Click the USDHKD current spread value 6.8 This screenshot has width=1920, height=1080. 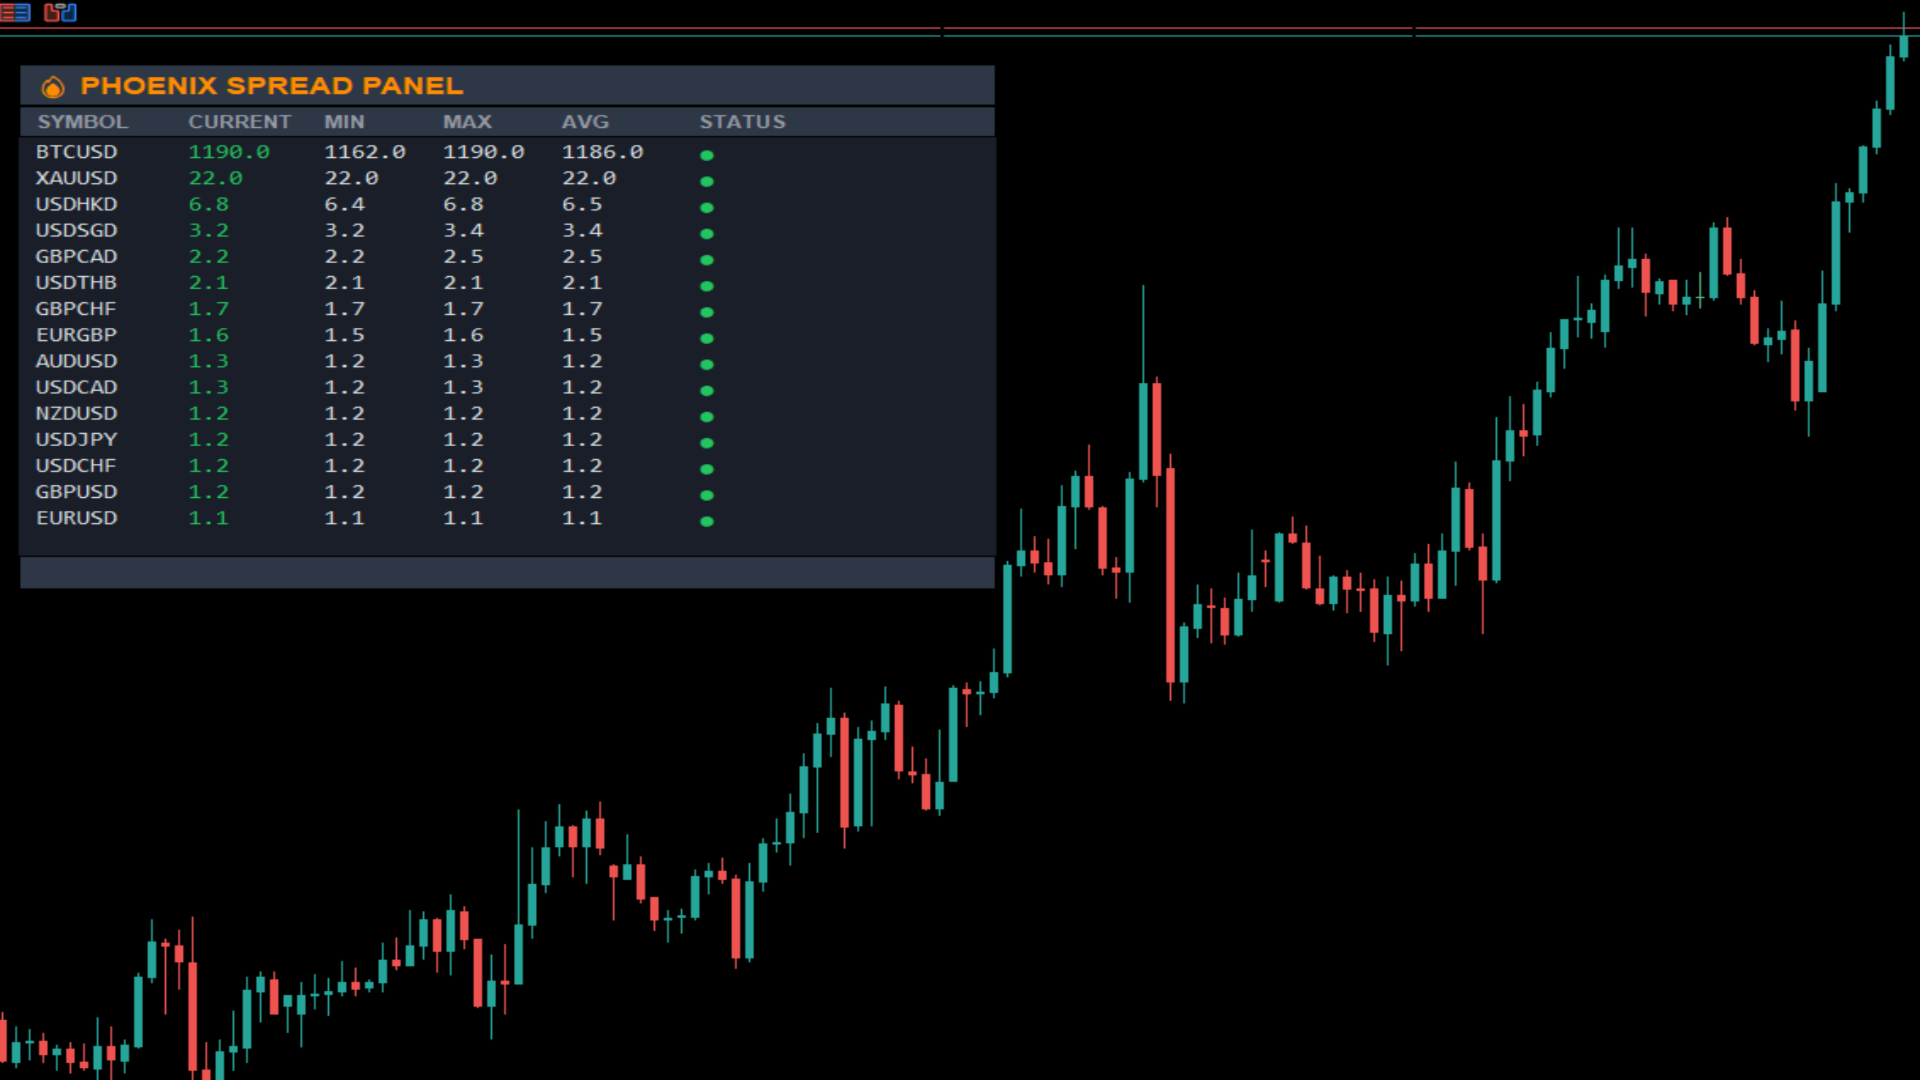coord(208,204)
